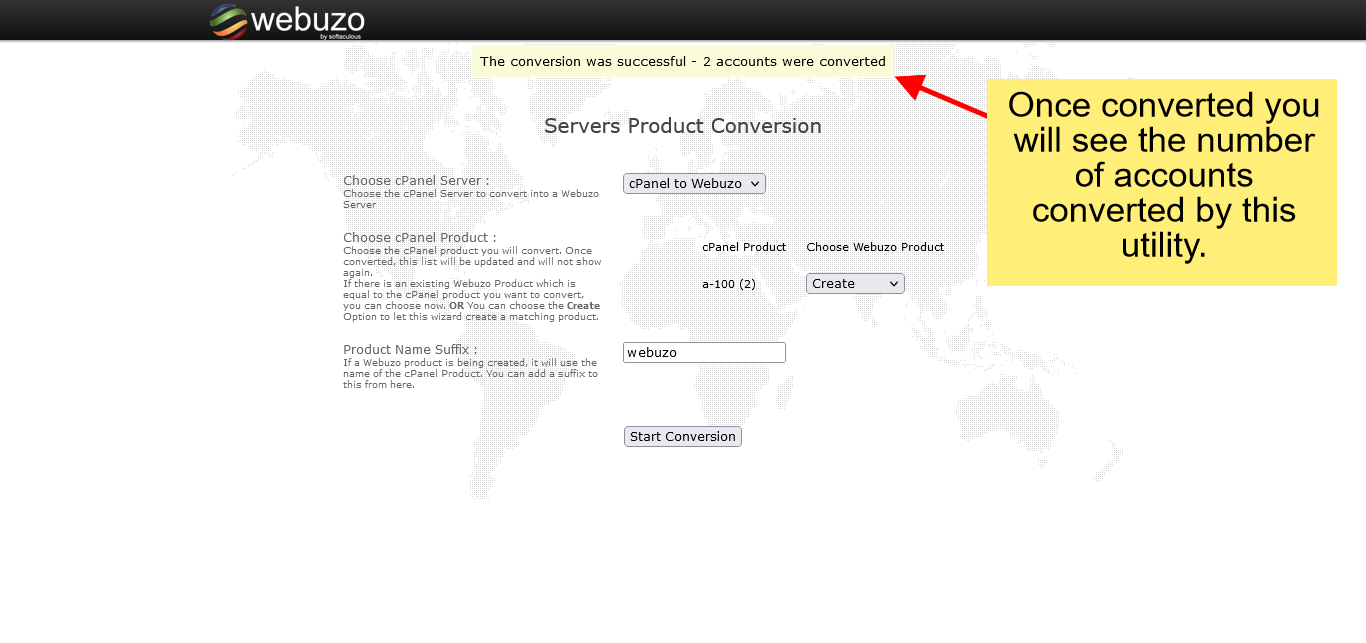Open the cPanel to Webuzo server dropdown
Viewport: 1366px width, 643px height.
[694, 184]
